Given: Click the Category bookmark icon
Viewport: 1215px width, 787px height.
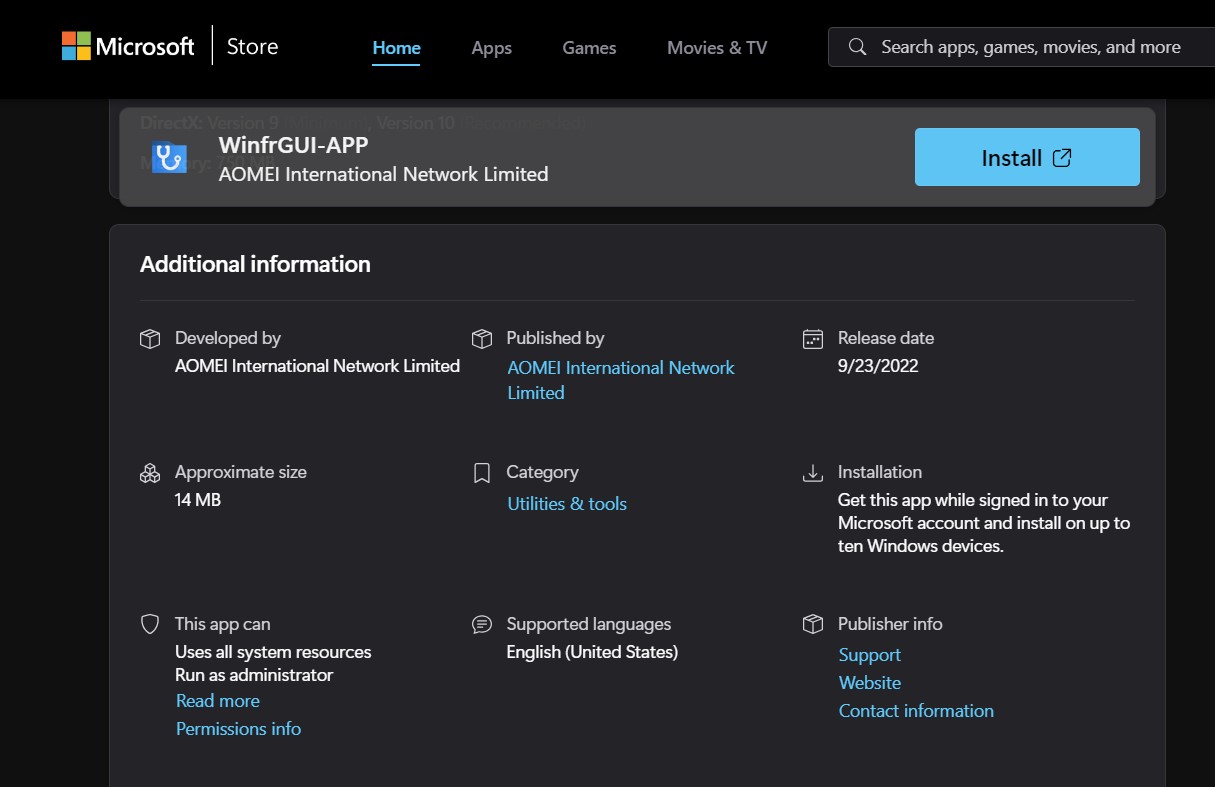Looking at the screenshot, I should [x=482, y=473].
